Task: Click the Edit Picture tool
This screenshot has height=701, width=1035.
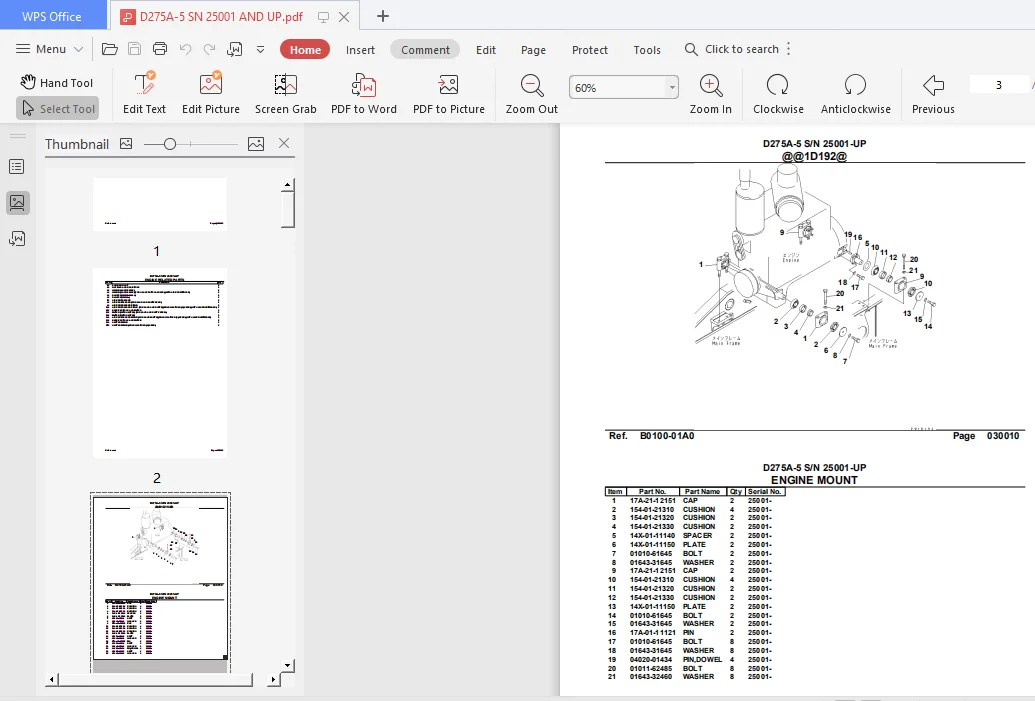Action: [x=211, y=94]
